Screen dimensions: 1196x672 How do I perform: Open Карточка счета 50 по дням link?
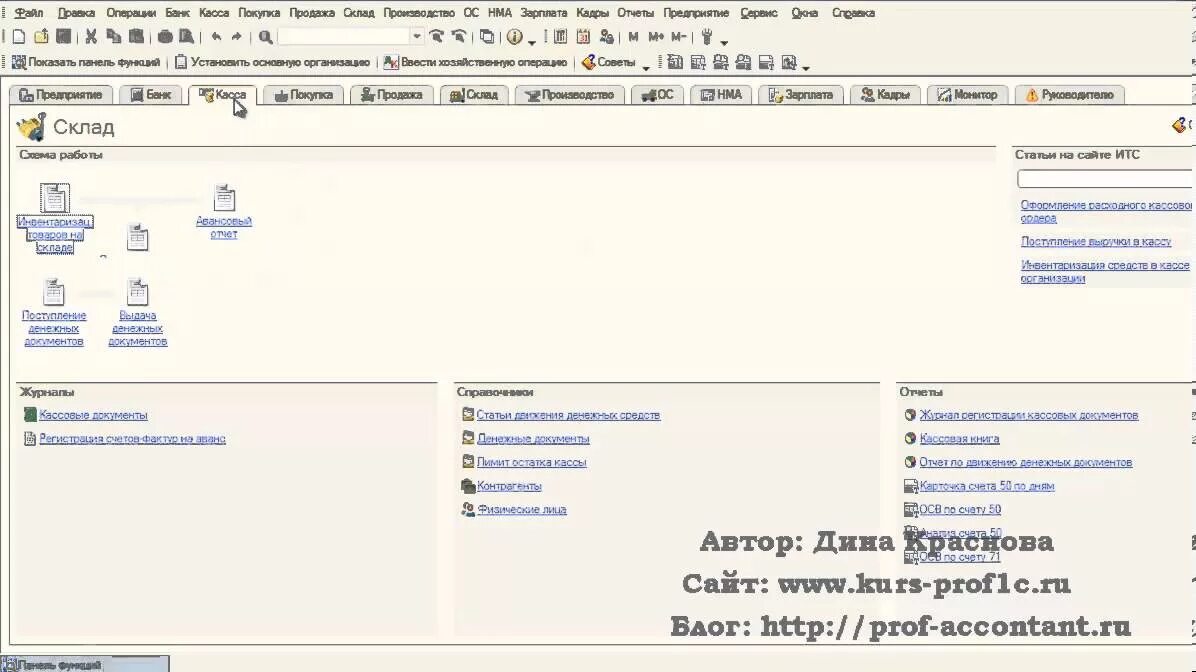coord(986,486)
